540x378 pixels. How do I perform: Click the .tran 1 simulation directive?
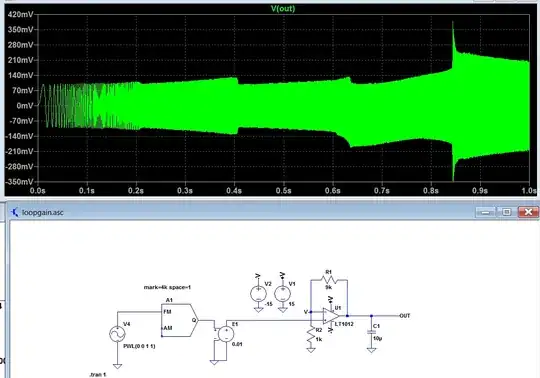pos(98,375)
